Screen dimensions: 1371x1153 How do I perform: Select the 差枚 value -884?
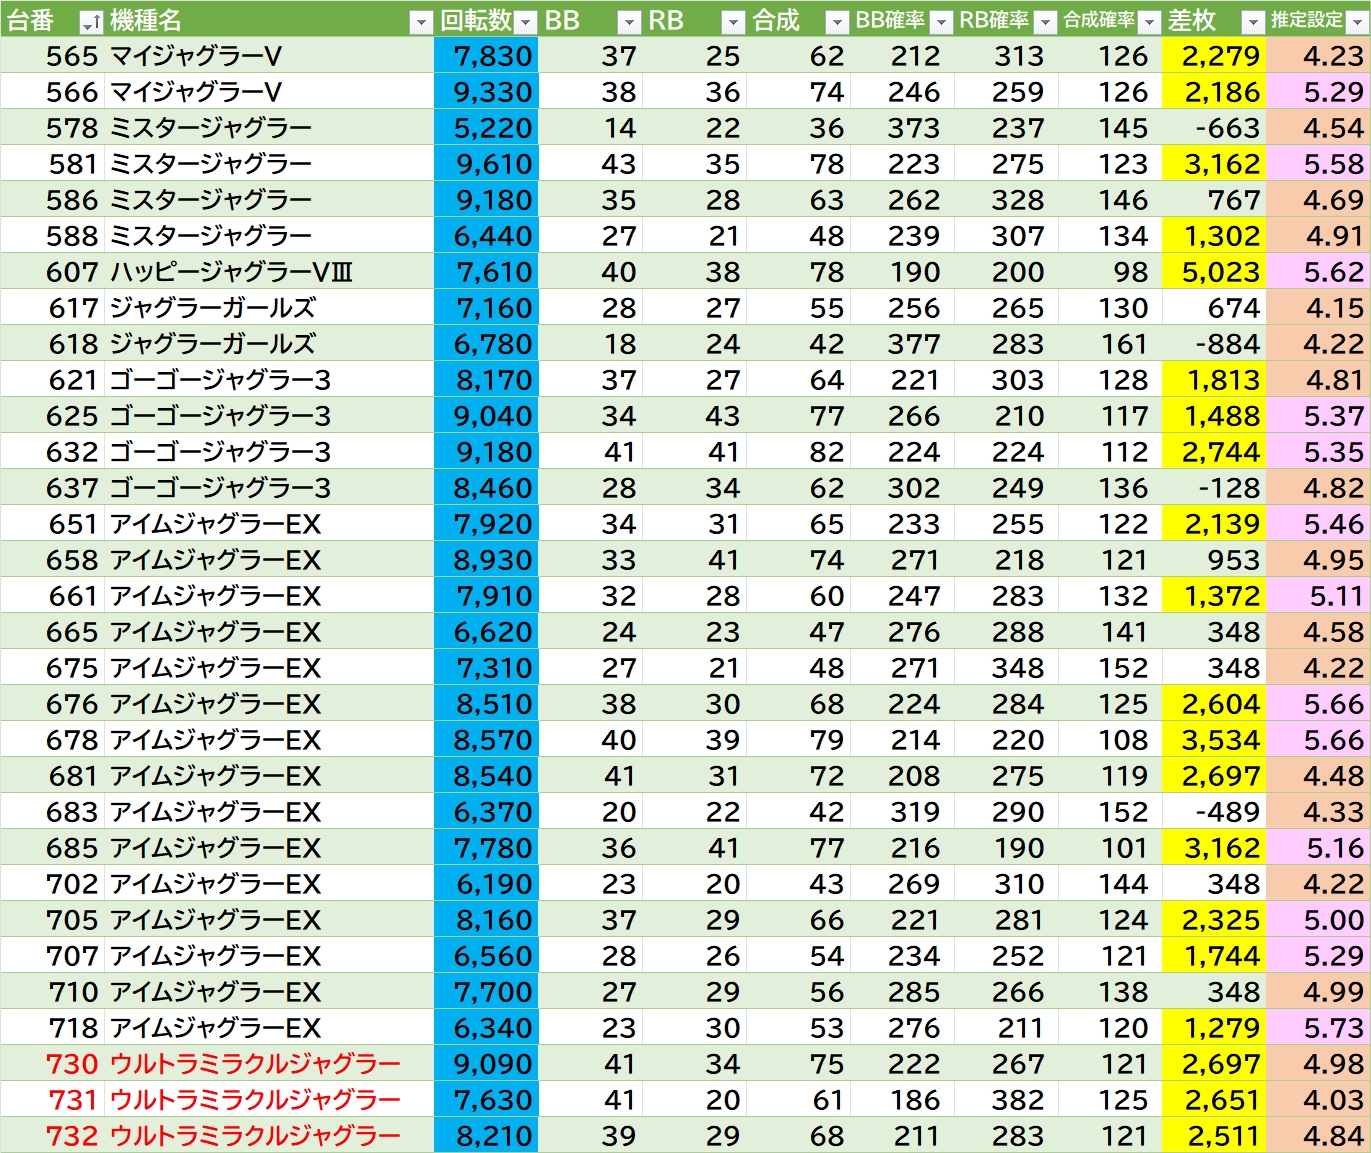point(1214,344)
